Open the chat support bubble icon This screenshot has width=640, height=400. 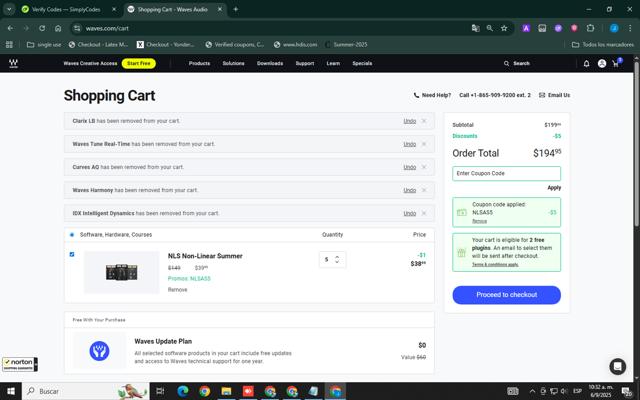pos(618,366)
